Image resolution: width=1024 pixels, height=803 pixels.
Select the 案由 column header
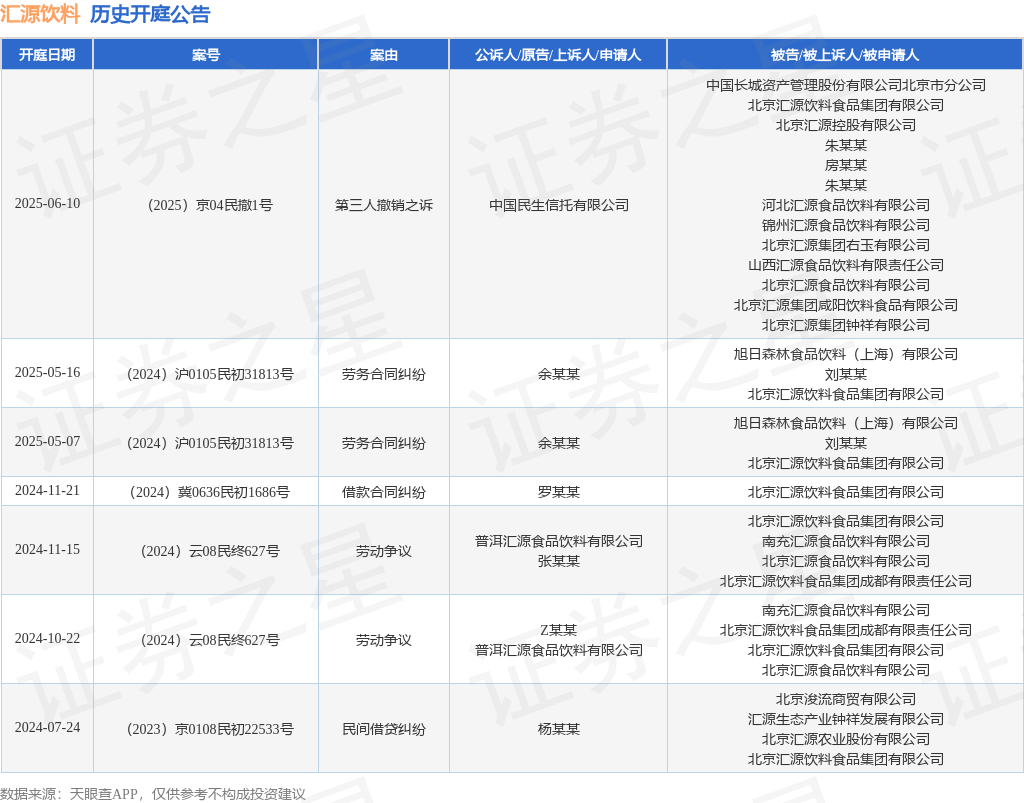click(384, 55)
